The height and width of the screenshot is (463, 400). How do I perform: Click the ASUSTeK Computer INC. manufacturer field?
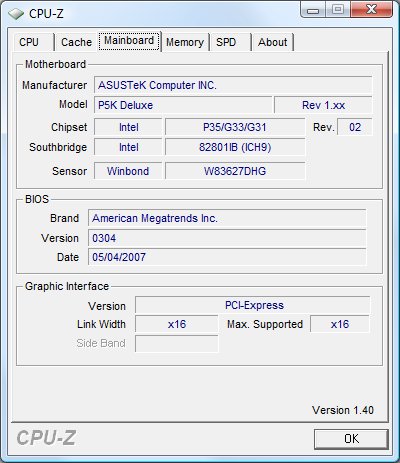(x=233, y=85)
